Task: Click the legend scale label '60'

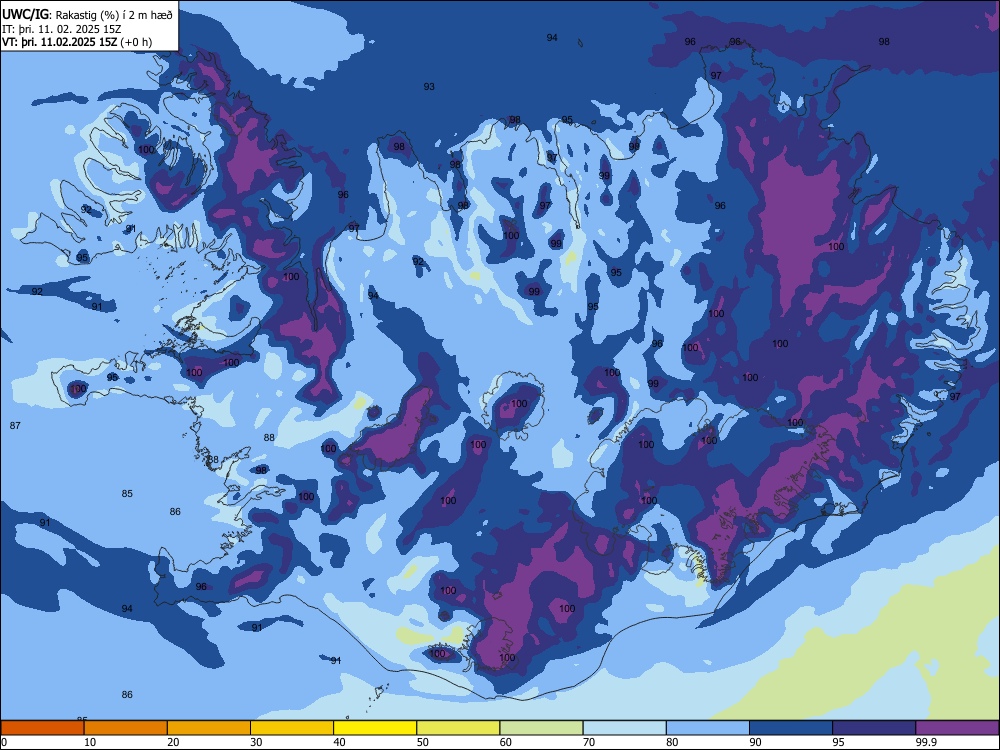Action: (x=506, y=742)
